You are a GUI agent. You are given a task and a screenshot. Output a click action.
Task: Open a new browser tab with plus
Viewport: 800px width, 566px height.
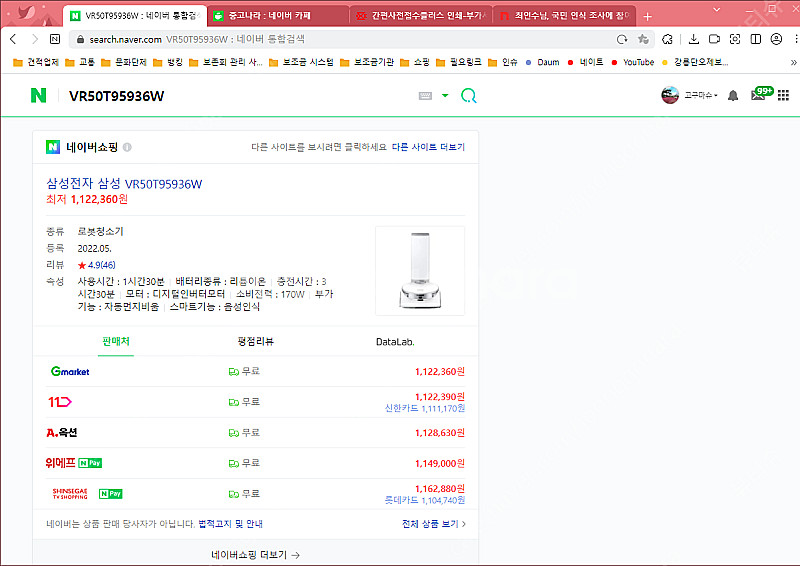tap(647, 16)
